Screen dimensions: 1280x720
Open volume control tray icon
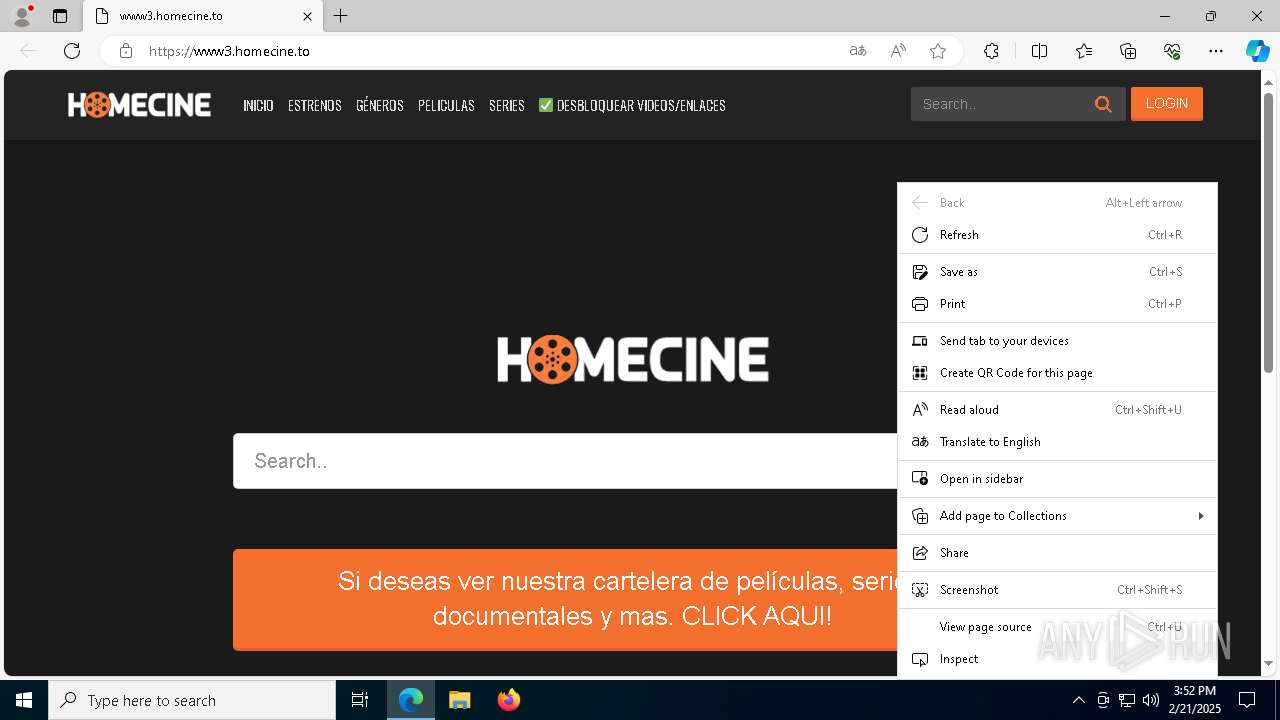point(1151,700)
